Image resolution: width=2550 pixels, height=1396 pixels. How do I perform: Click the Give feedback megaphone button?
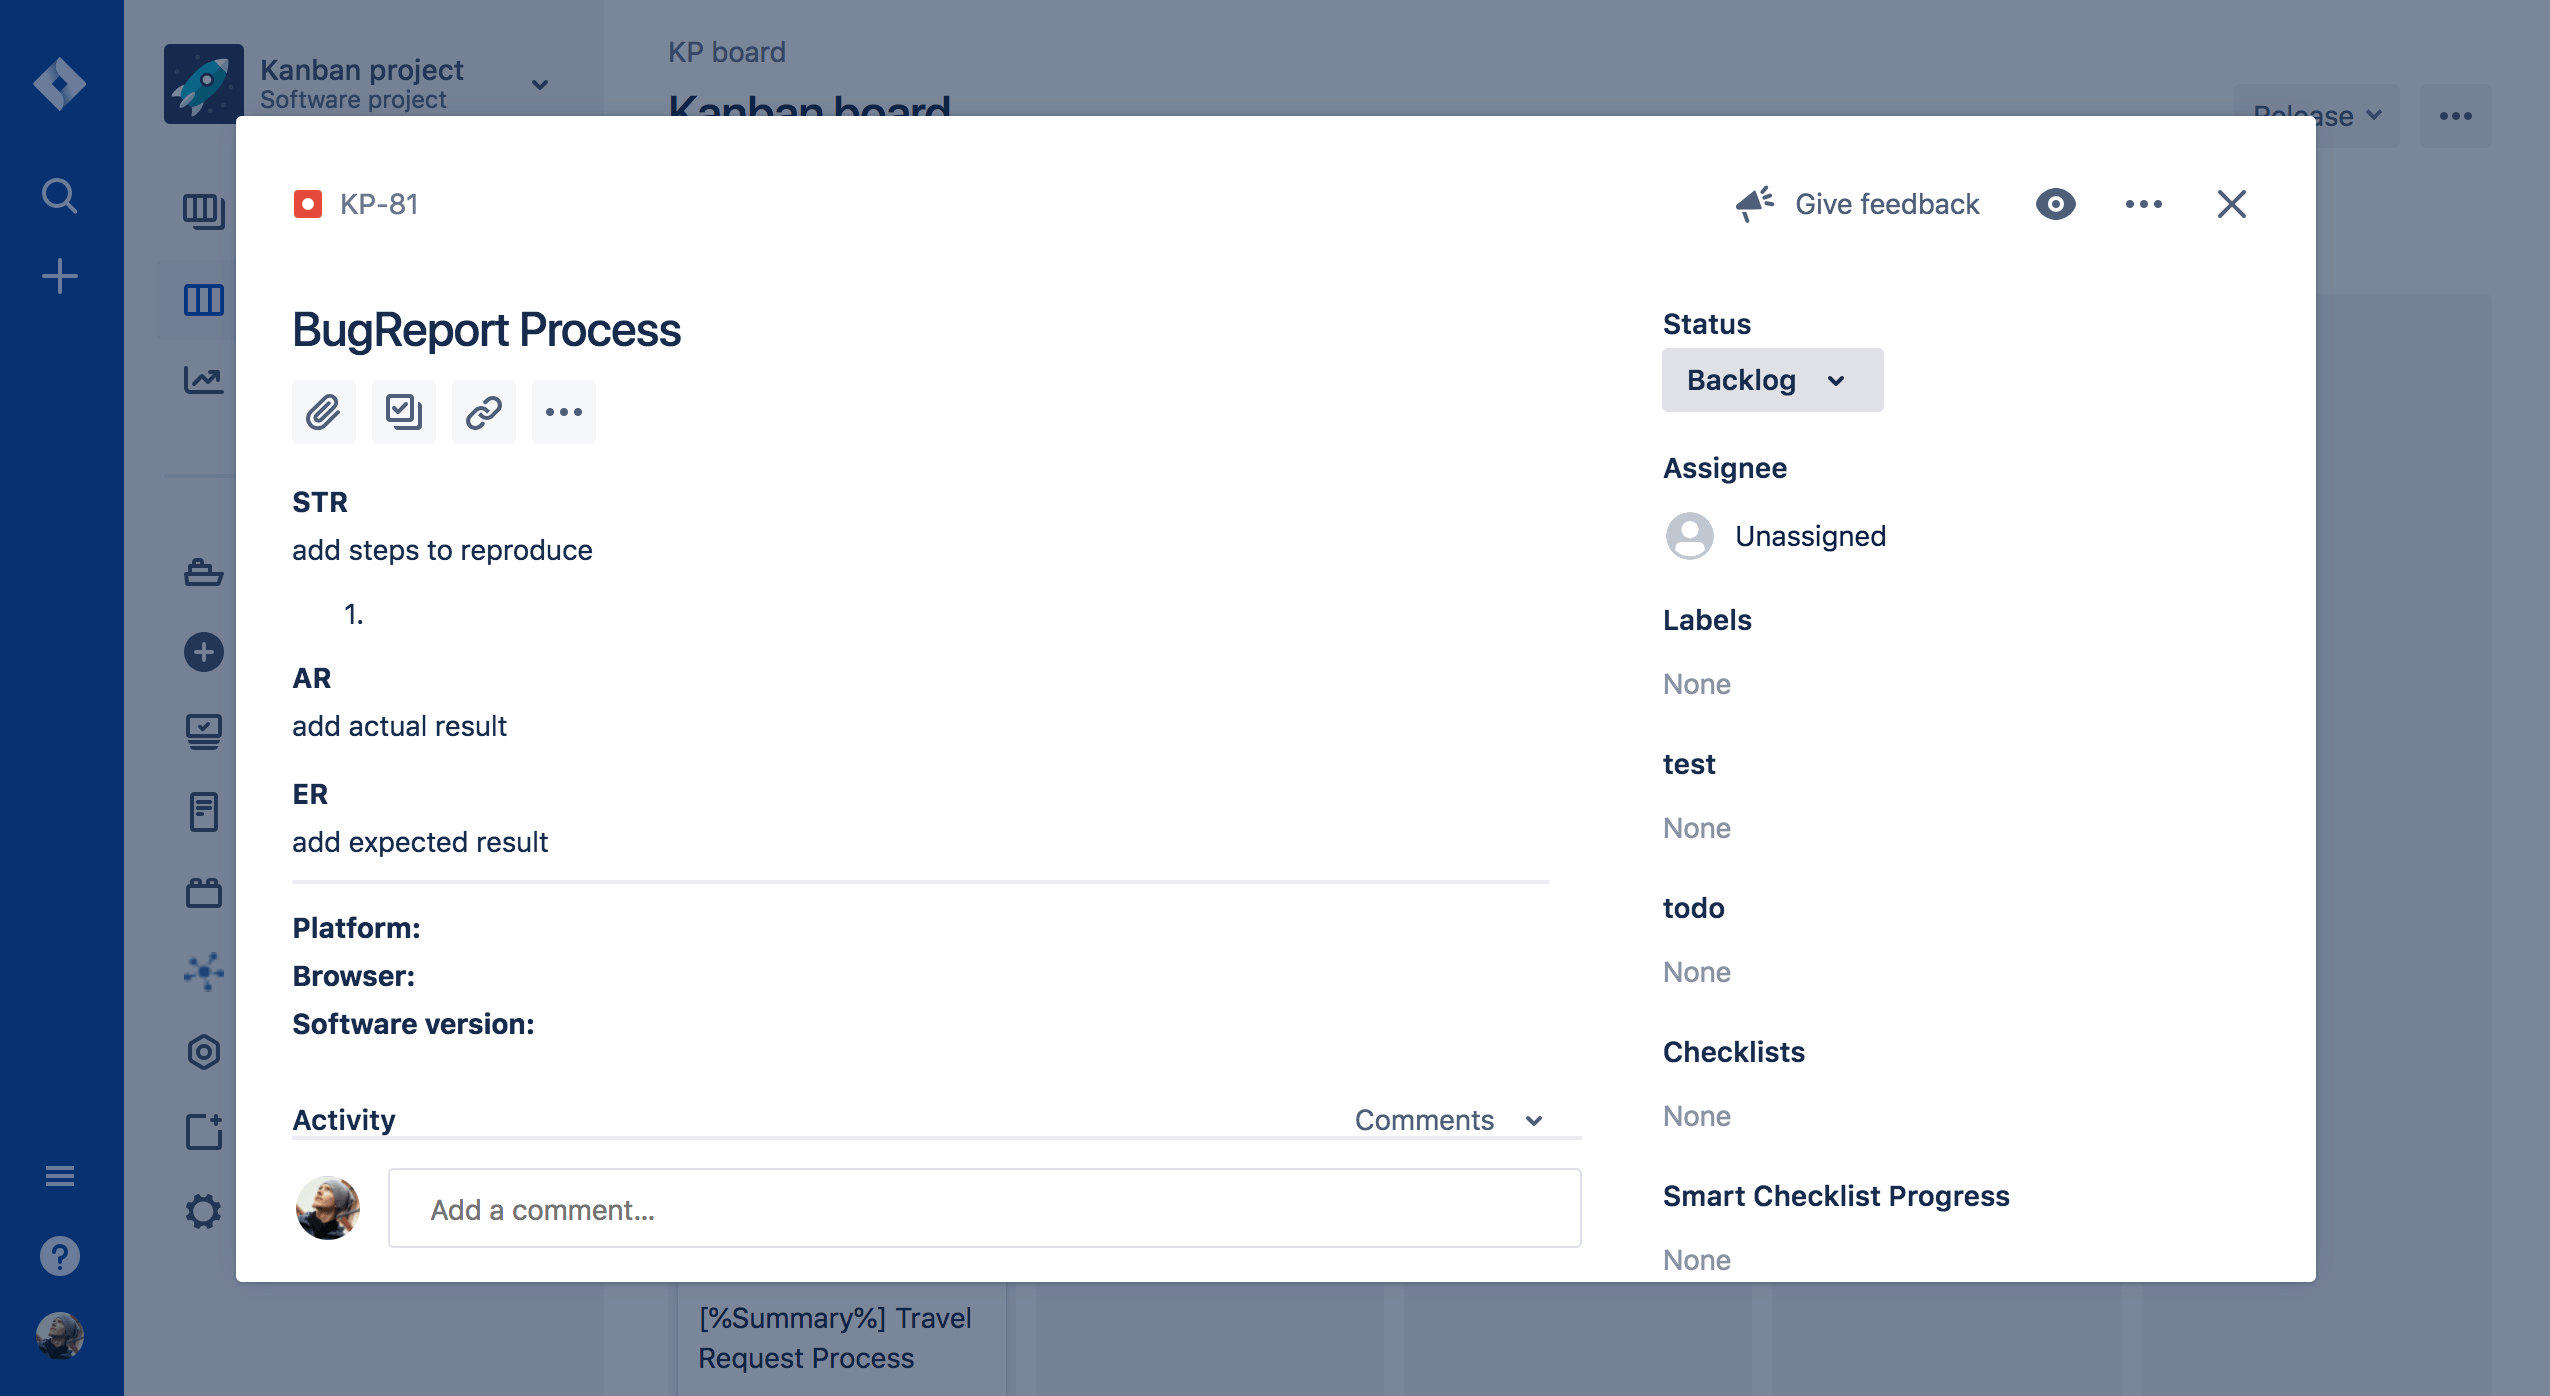coord(1858,204)
